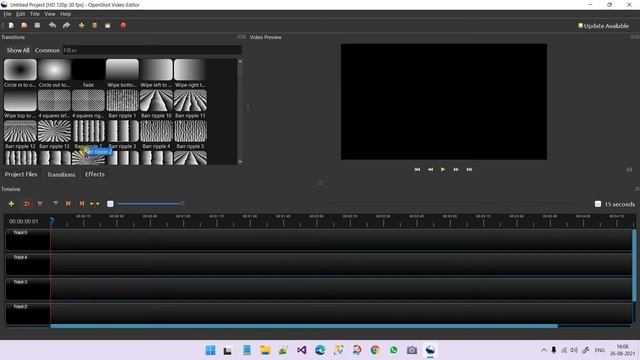Jump to start of video preview

pyautogui.click(x=417, y=169)
